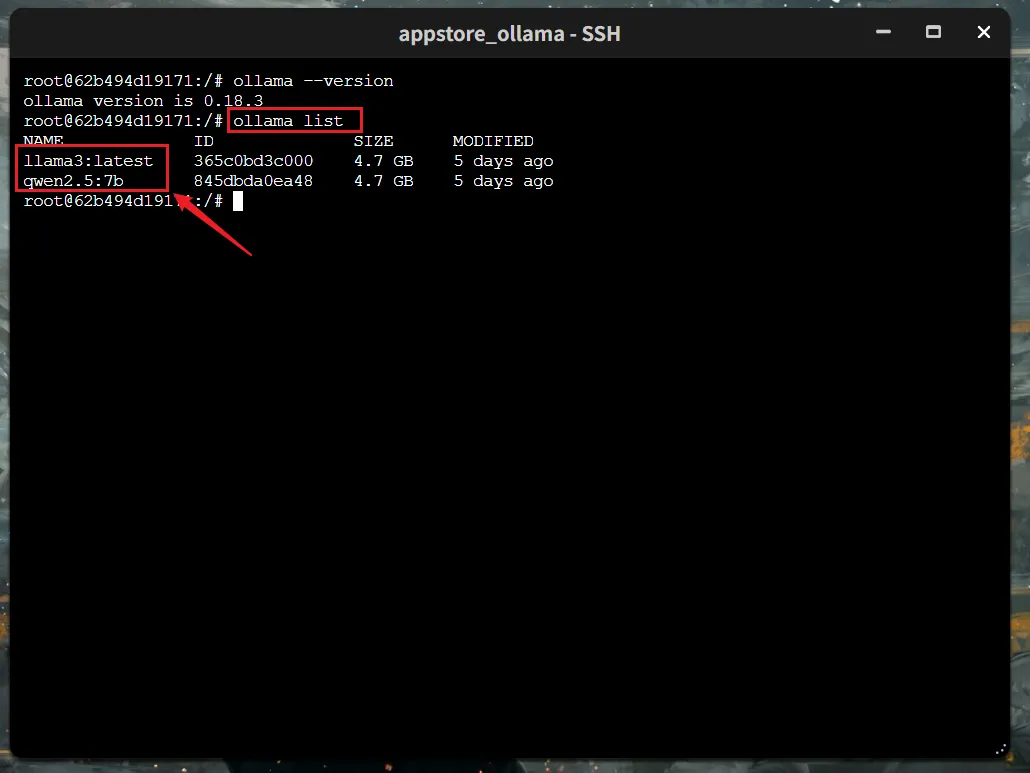
Task: Click the SIZE column header
Action: (x=373, y=141)
